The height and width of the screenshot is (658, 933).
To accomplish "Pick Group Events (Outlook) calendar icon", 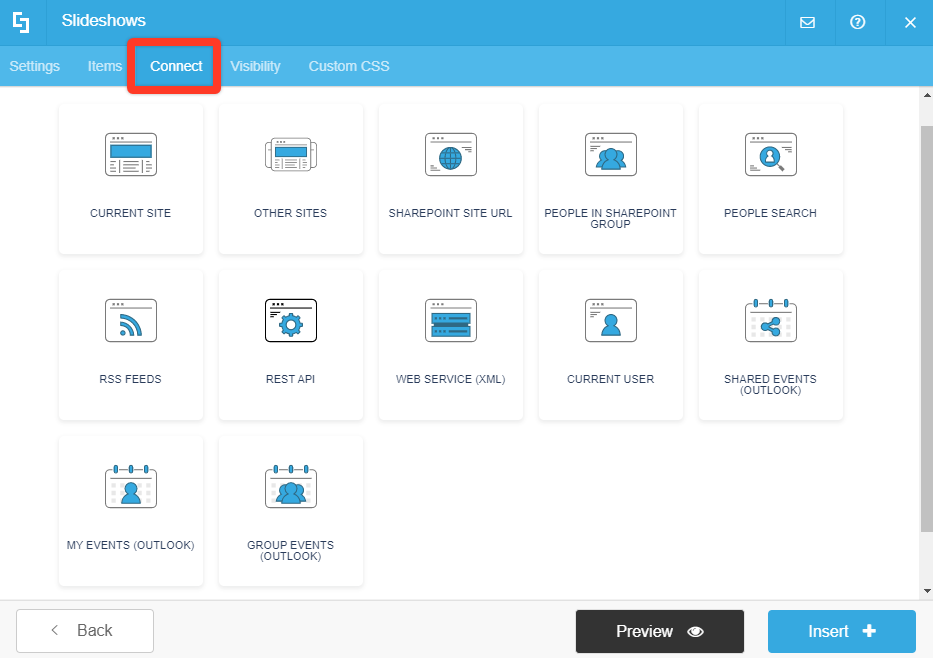I will (x=291, y=487).
